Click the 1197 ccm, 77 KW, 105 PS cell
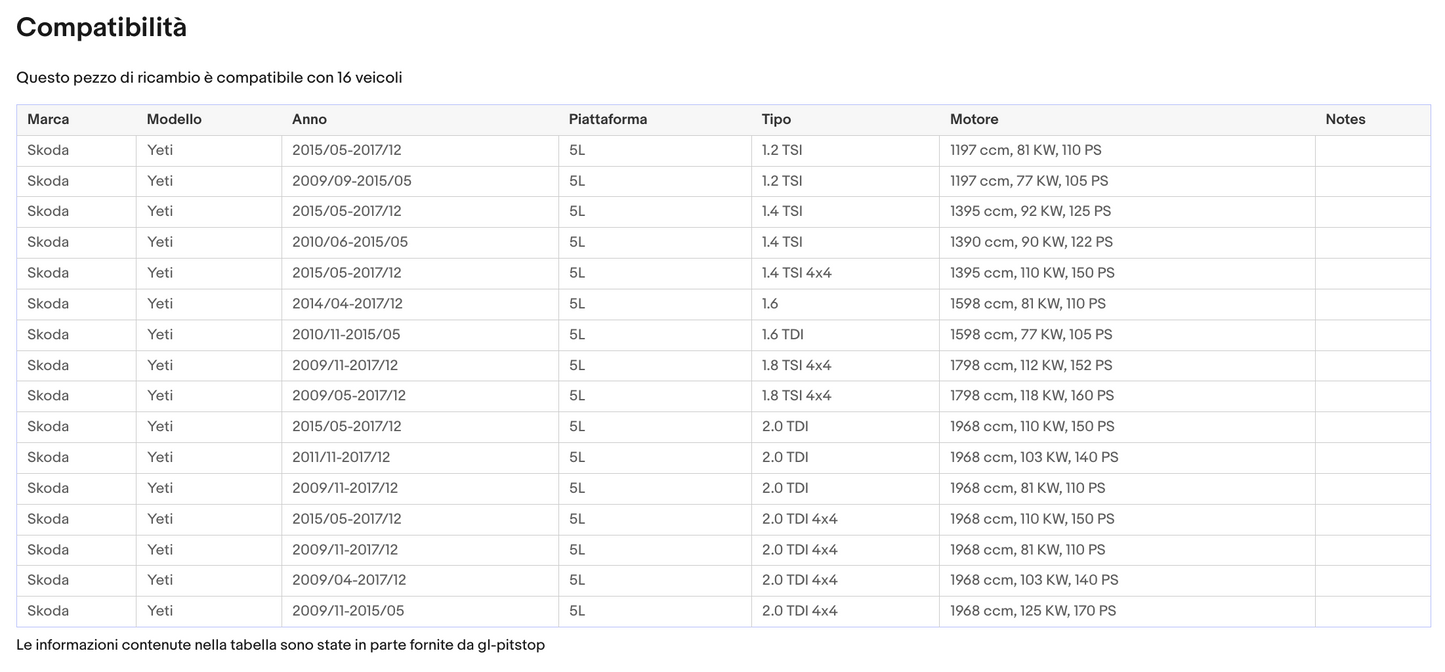The image size is (1445, 672). (x=1029, y=181)
